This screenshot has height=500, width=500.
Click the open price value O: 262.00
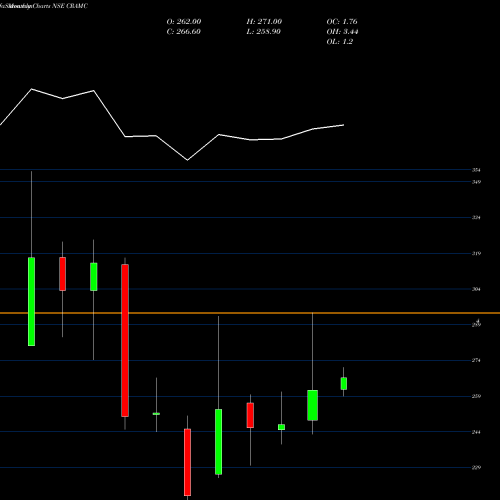184,22
